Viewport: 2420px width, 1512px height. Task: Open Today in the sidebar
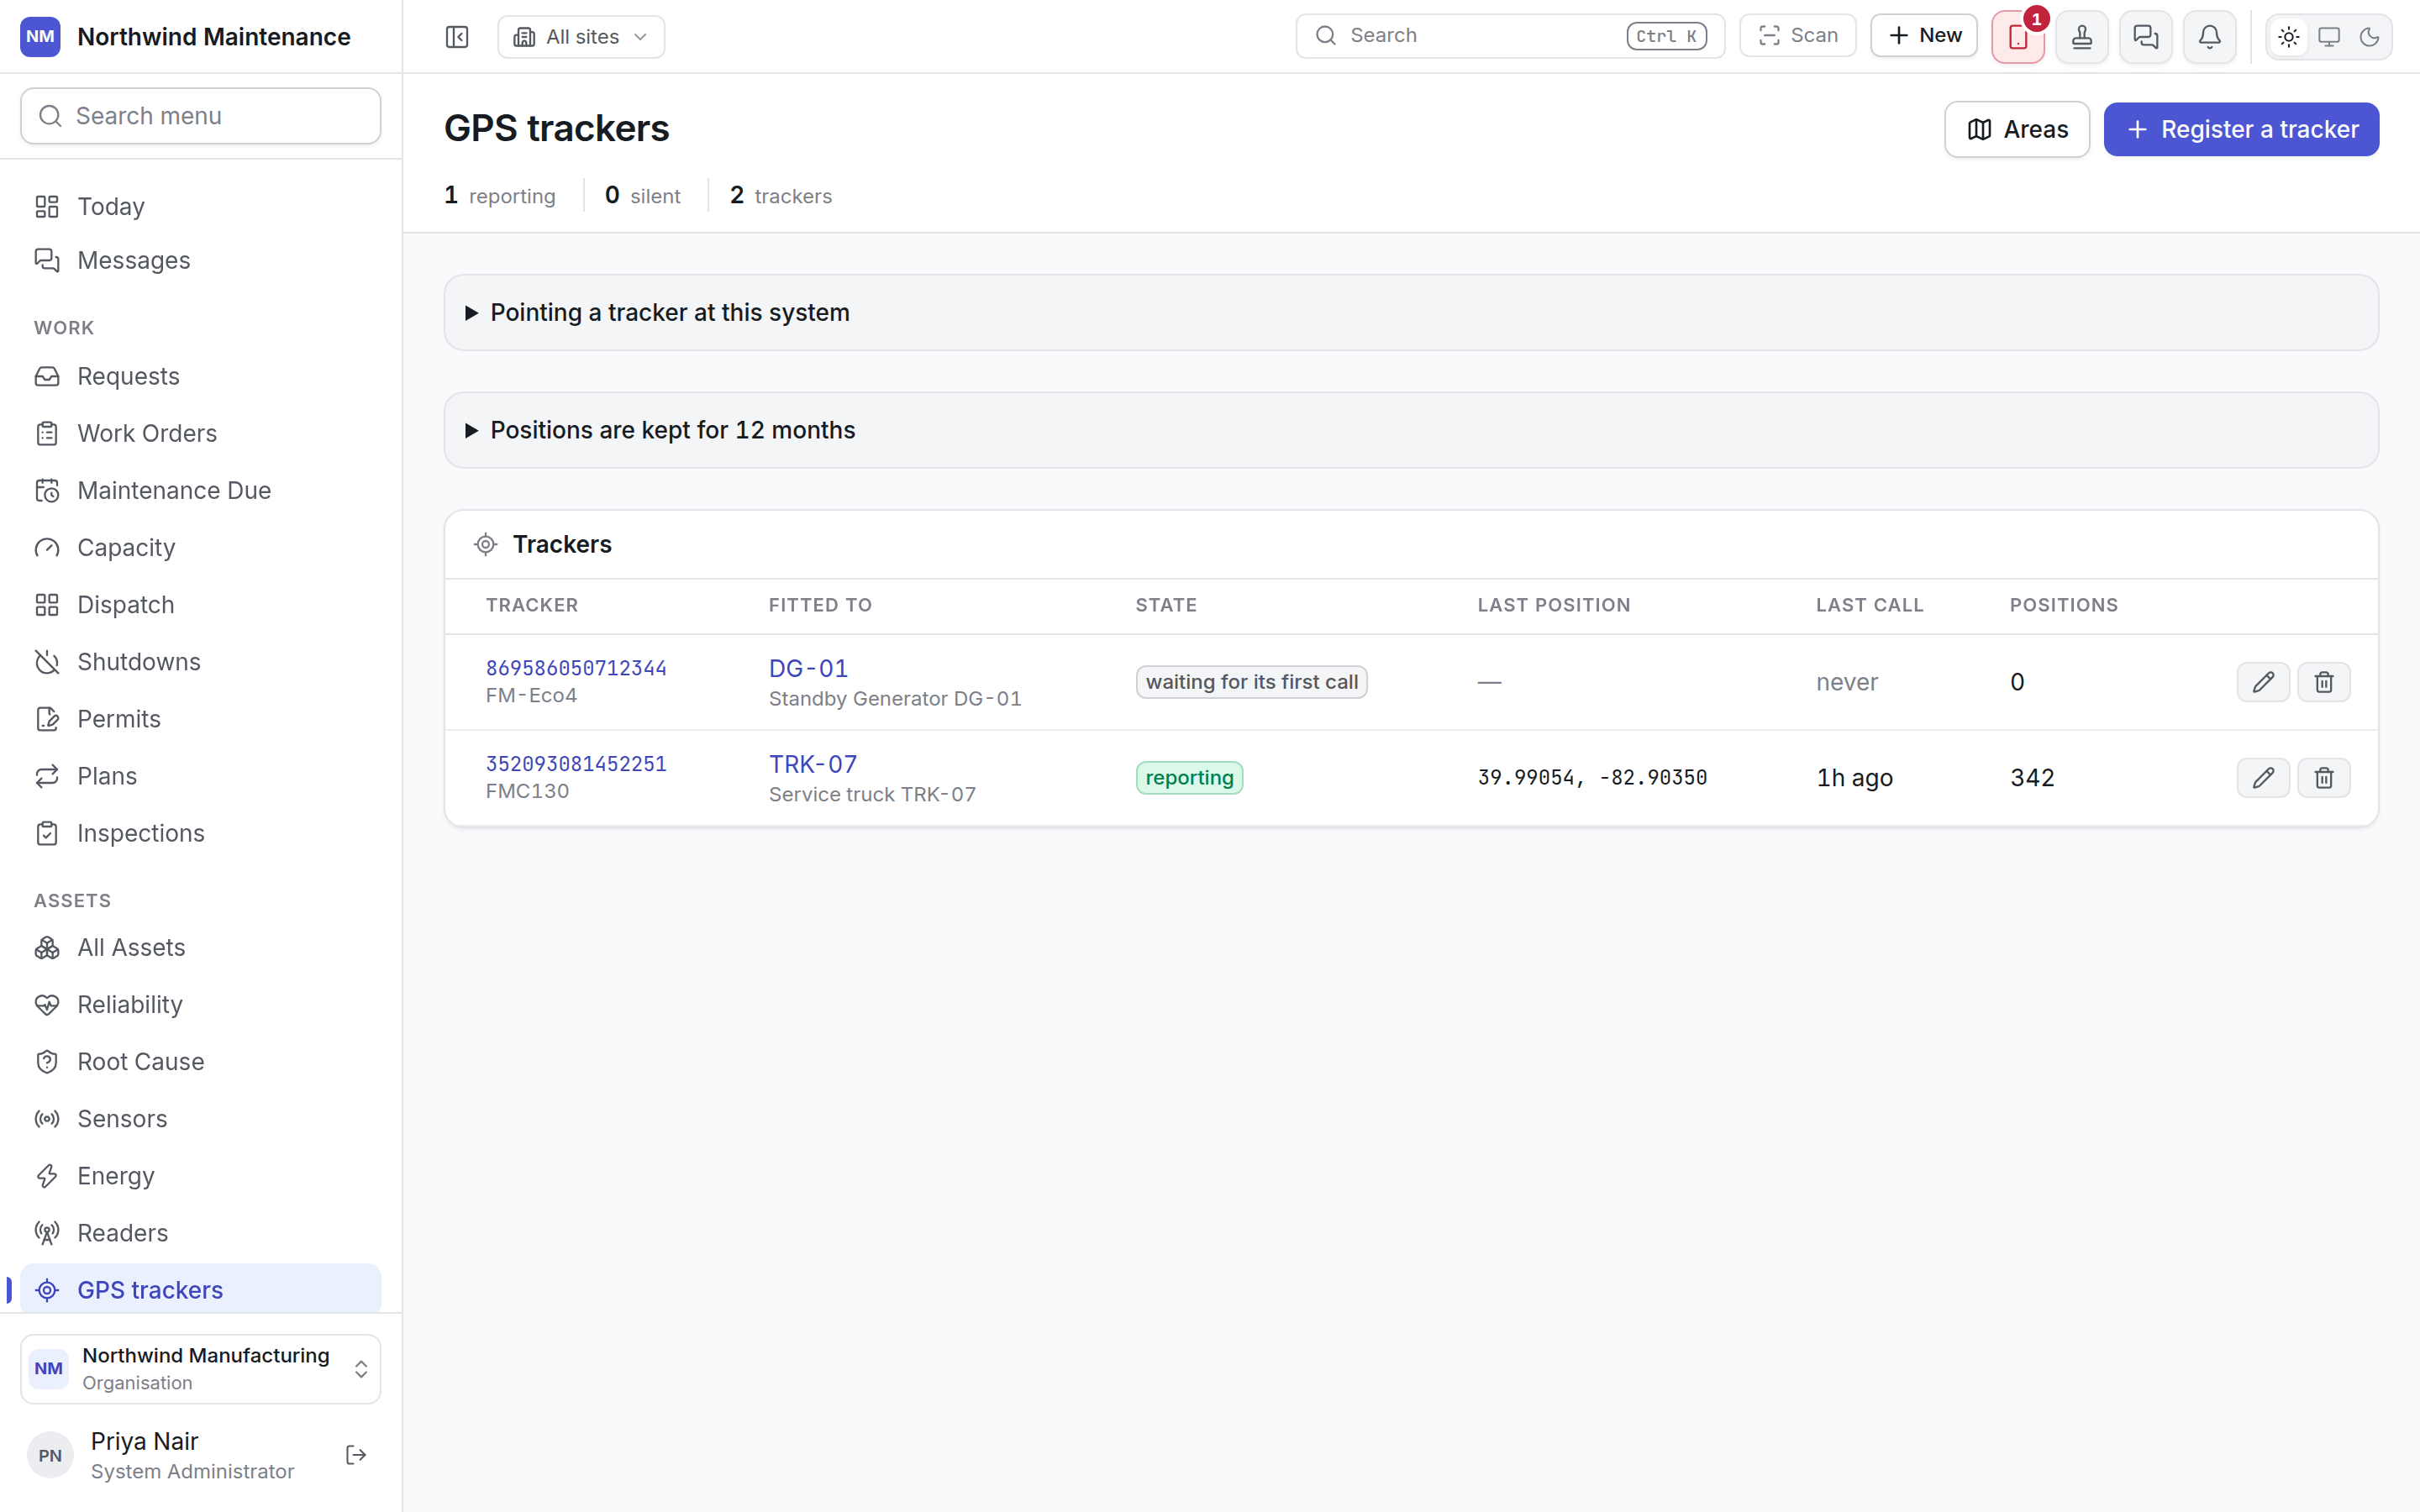[x=201, y=206]
